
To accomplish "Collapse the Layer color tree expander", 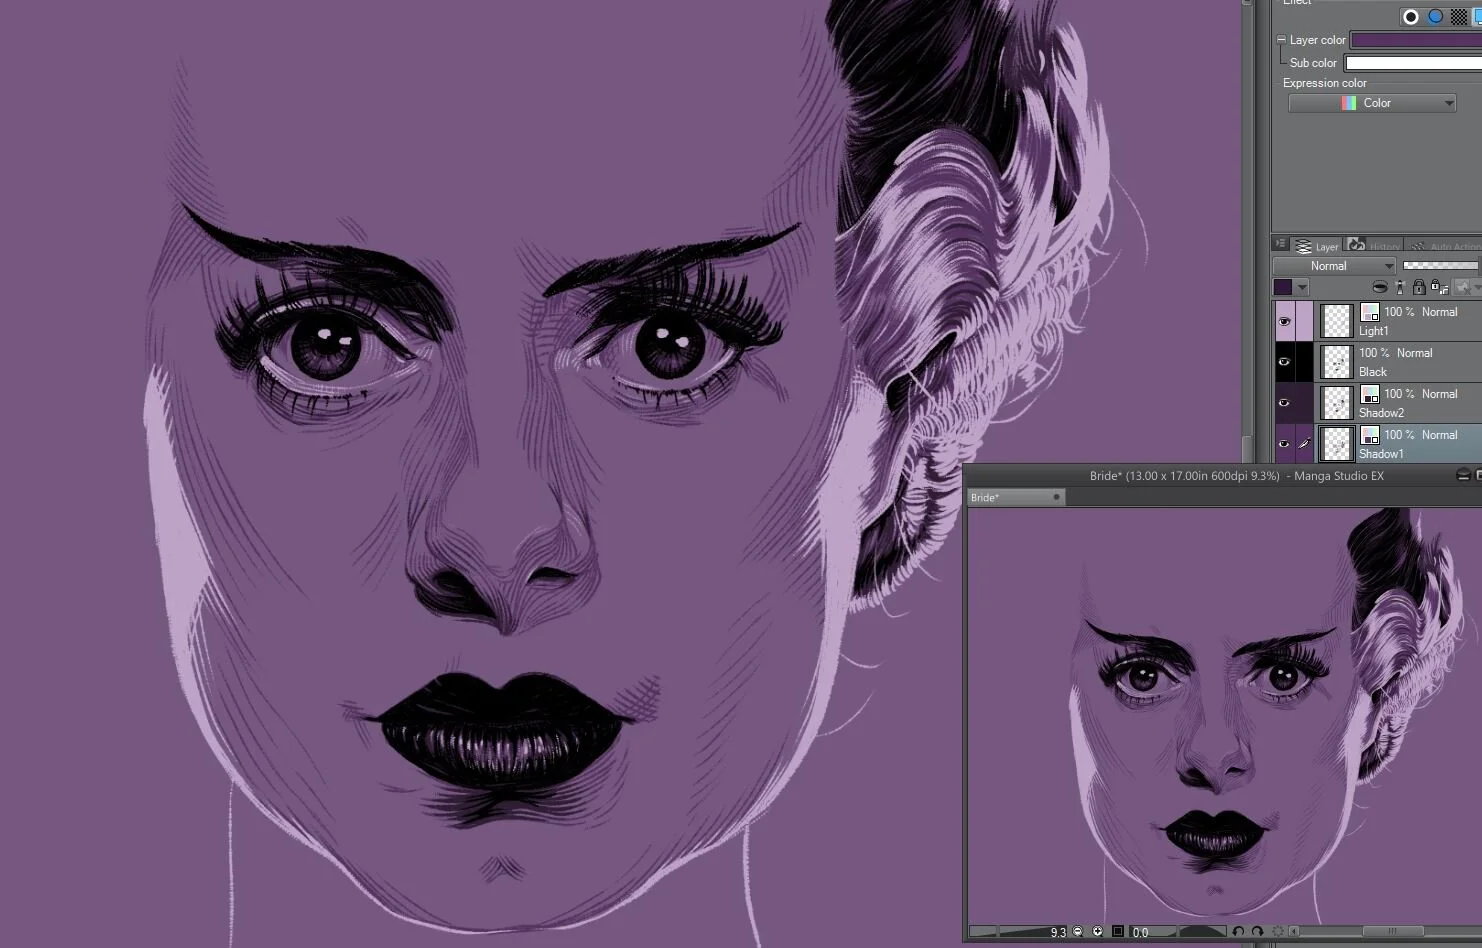I will tap(1281, 40).
